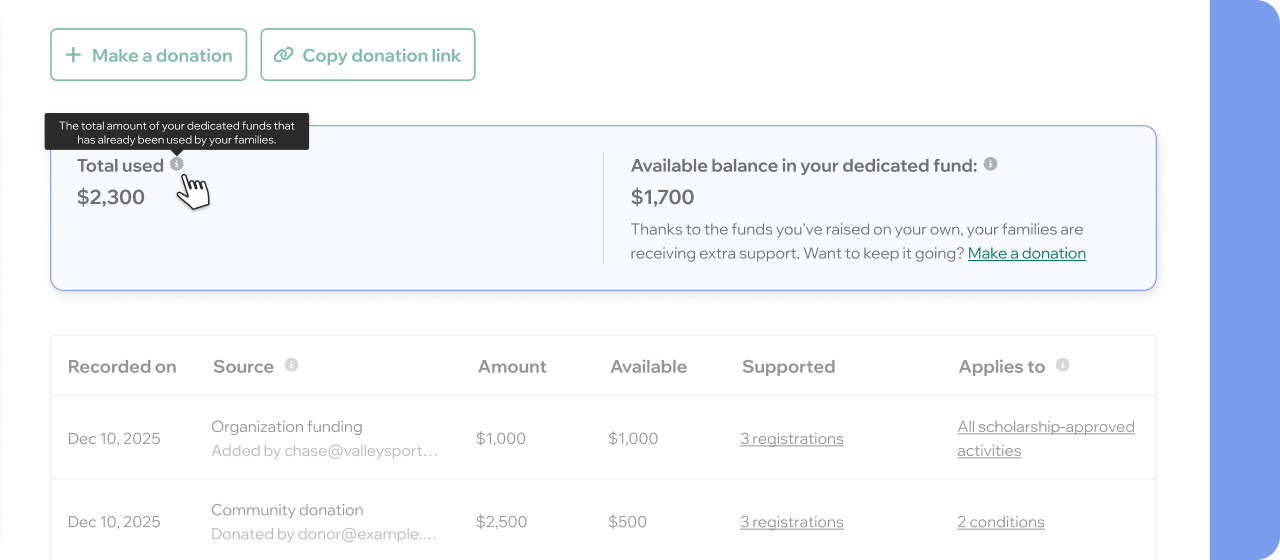Open the green Make a donation text link

point(1026,253)
